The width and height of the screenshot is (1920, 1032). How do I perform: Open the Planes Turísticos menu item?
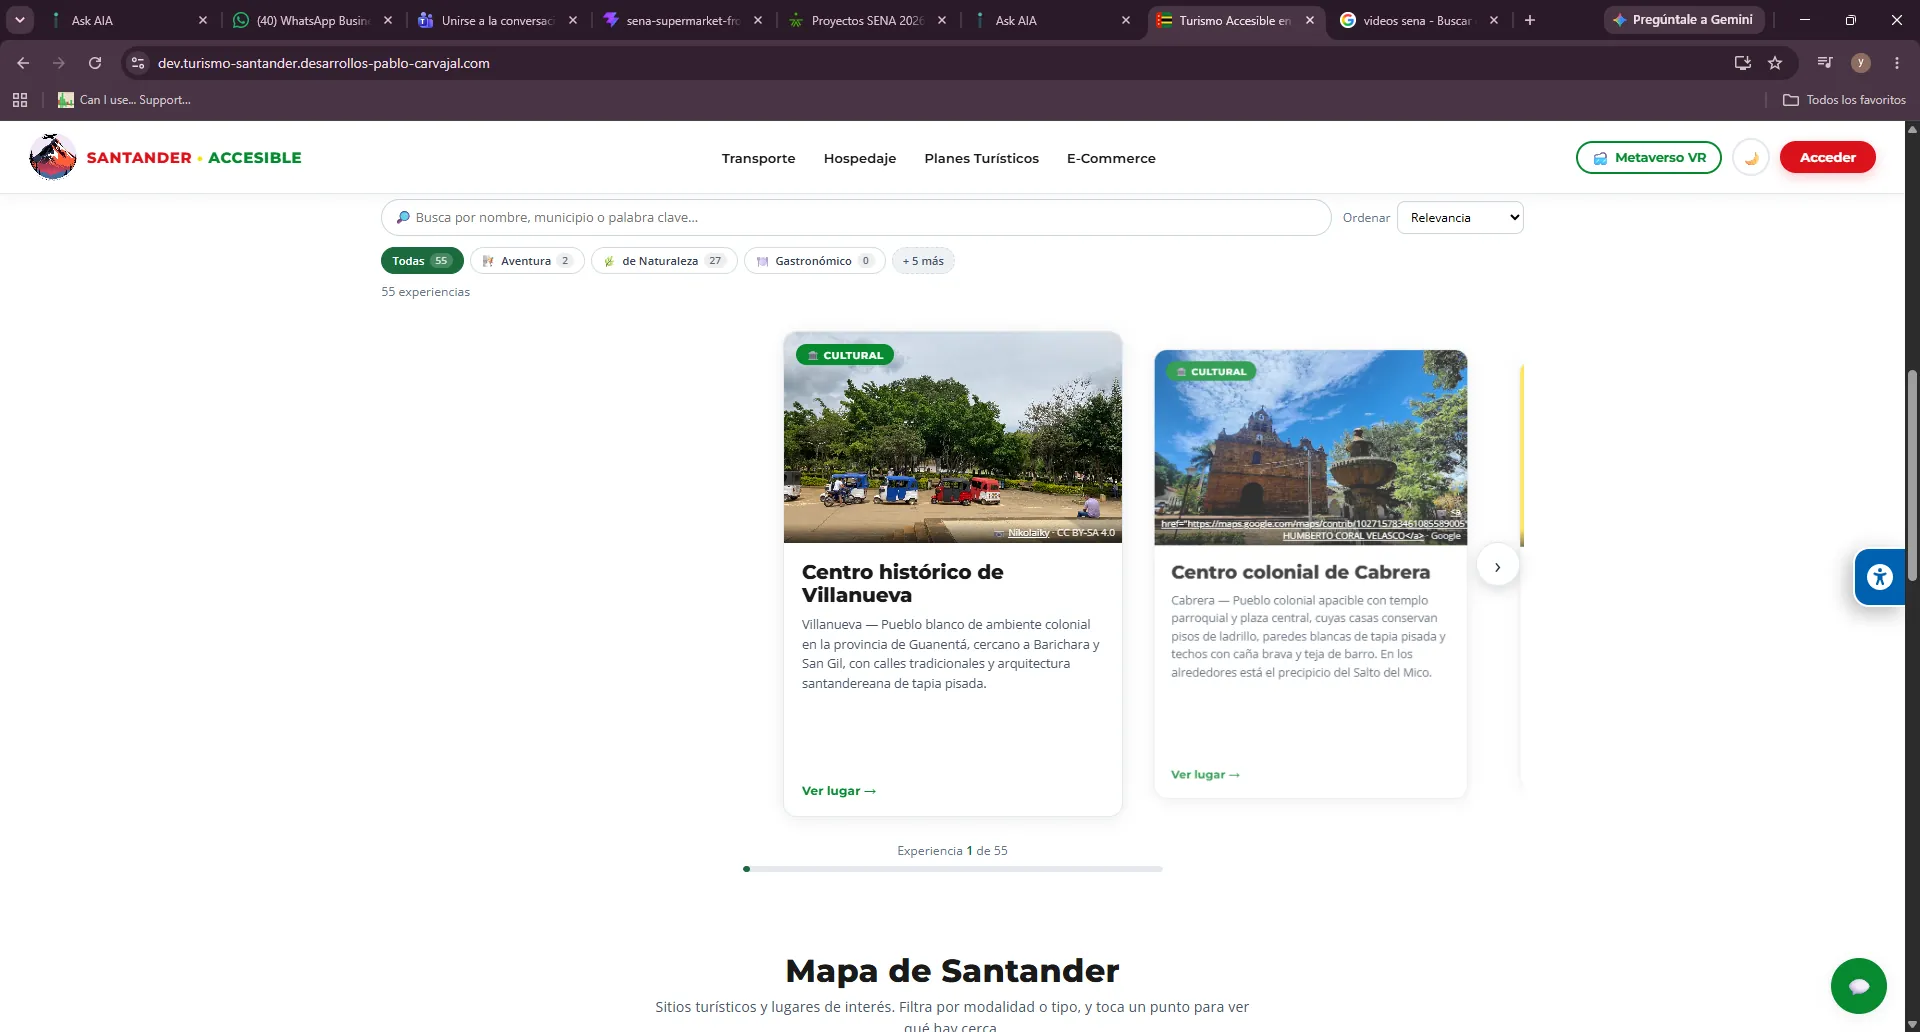point(982,158)
